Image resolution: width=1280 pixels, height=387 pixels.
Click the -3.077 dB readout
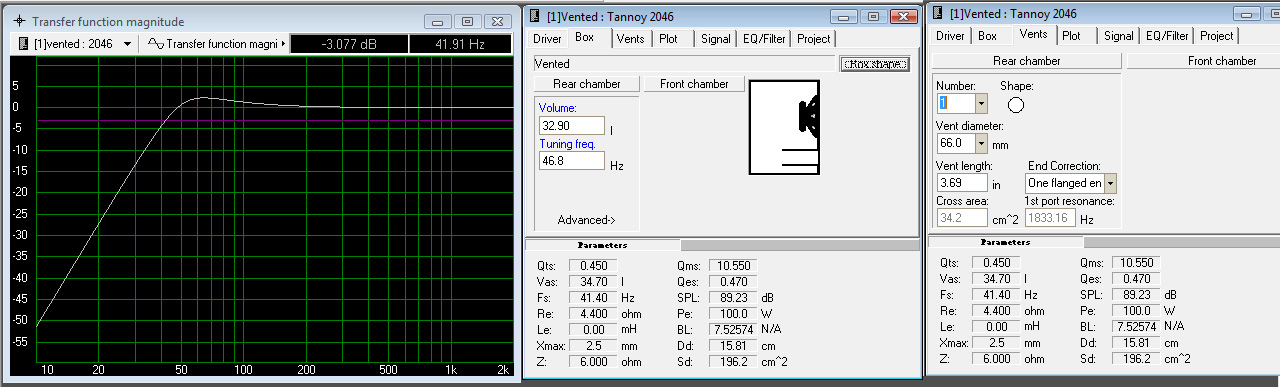pos(349,44)
